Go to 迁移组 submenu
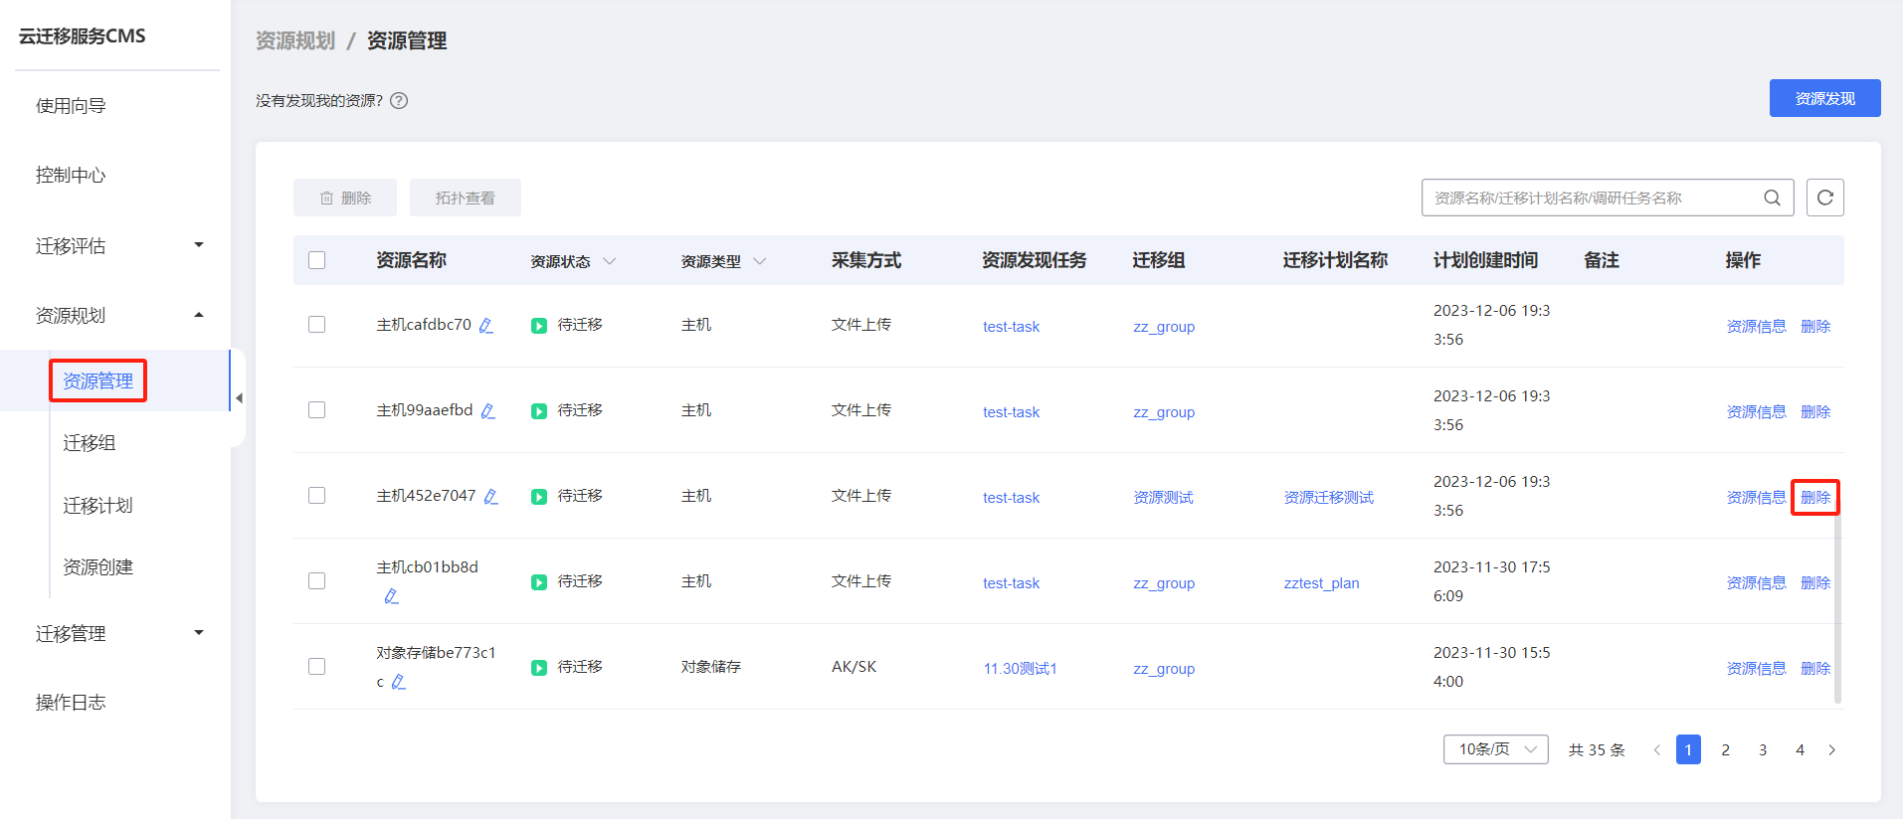This screenshot has height=819, width=1903. [90, 443]
